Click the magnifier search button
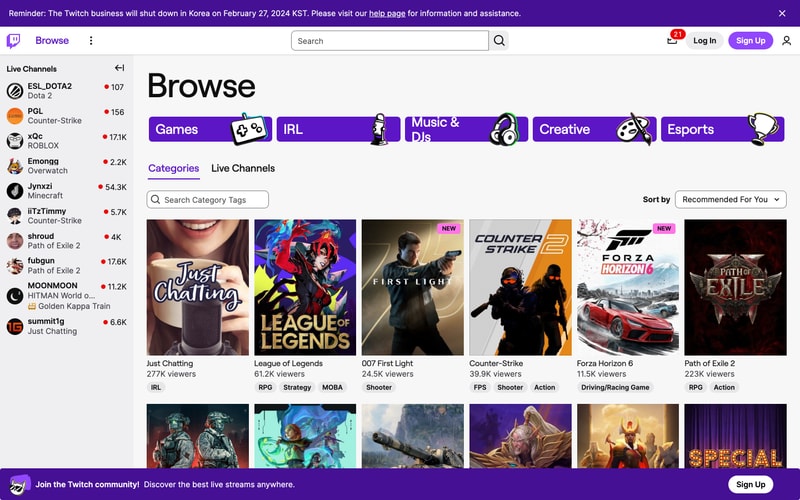 pos(499,41)
